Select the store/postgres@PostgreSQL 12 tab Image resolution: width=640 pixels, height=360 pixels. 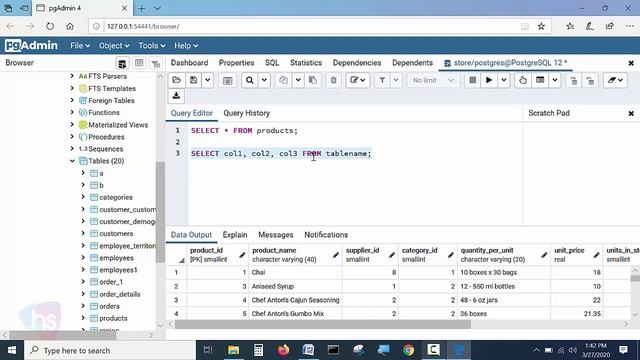click(x=505, y=63)
